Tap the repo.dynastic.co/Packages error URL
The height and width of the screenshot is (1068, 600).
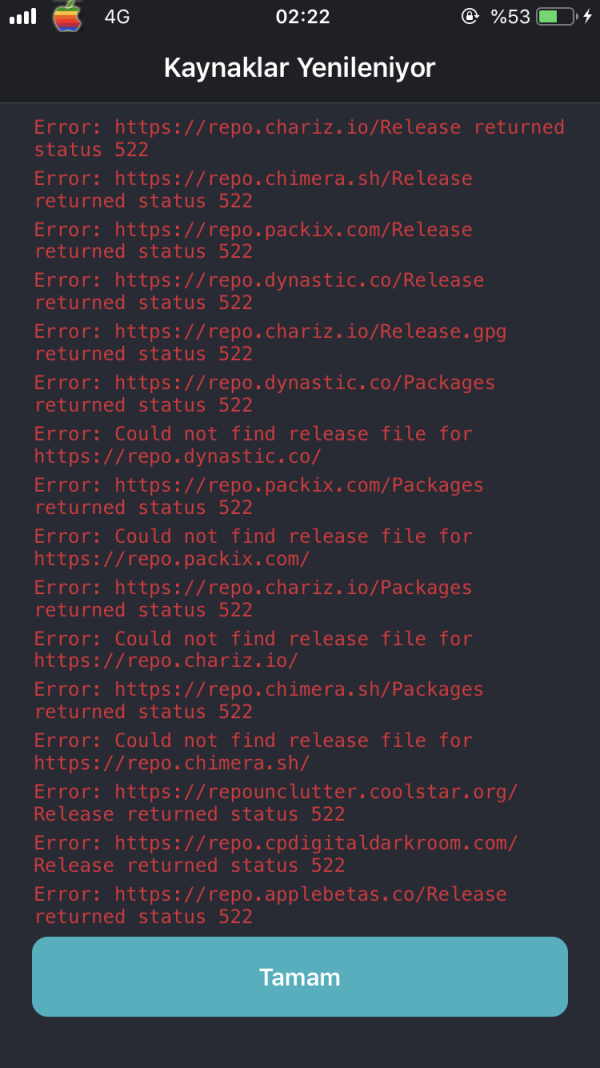click(305, 383)
